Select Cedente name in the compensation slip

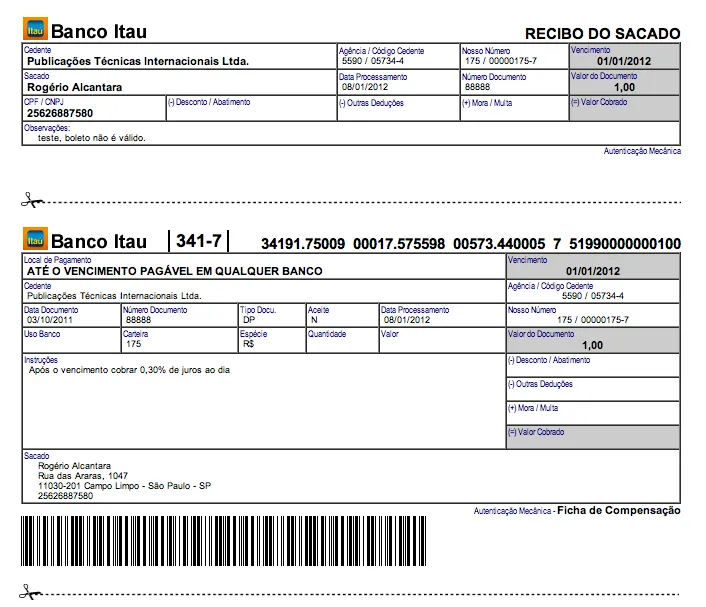pos(114,296)
